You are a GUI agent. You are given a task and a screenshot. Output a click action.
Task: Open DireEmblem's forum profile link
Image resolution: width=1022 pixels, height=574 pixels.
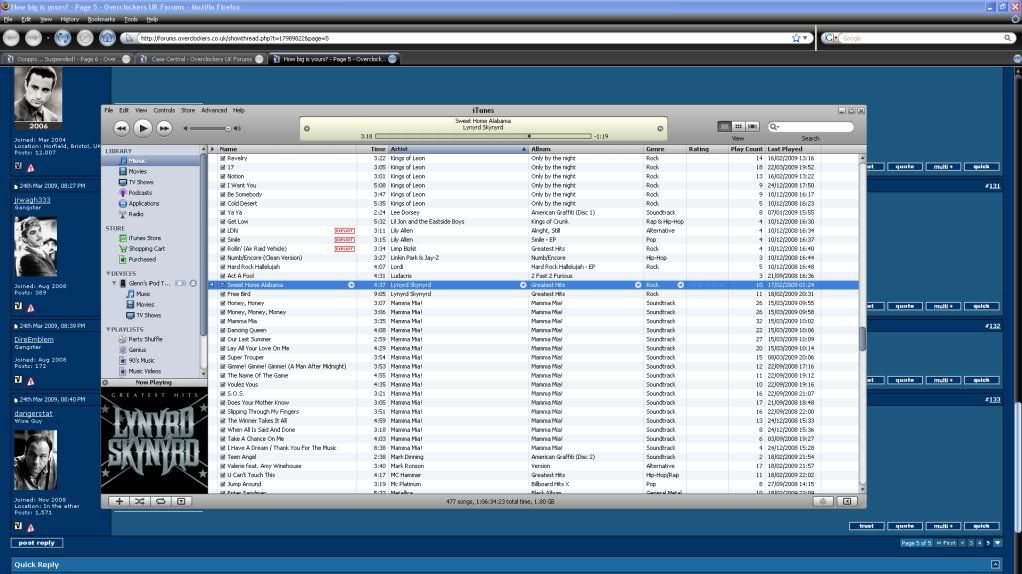[34, 339]
